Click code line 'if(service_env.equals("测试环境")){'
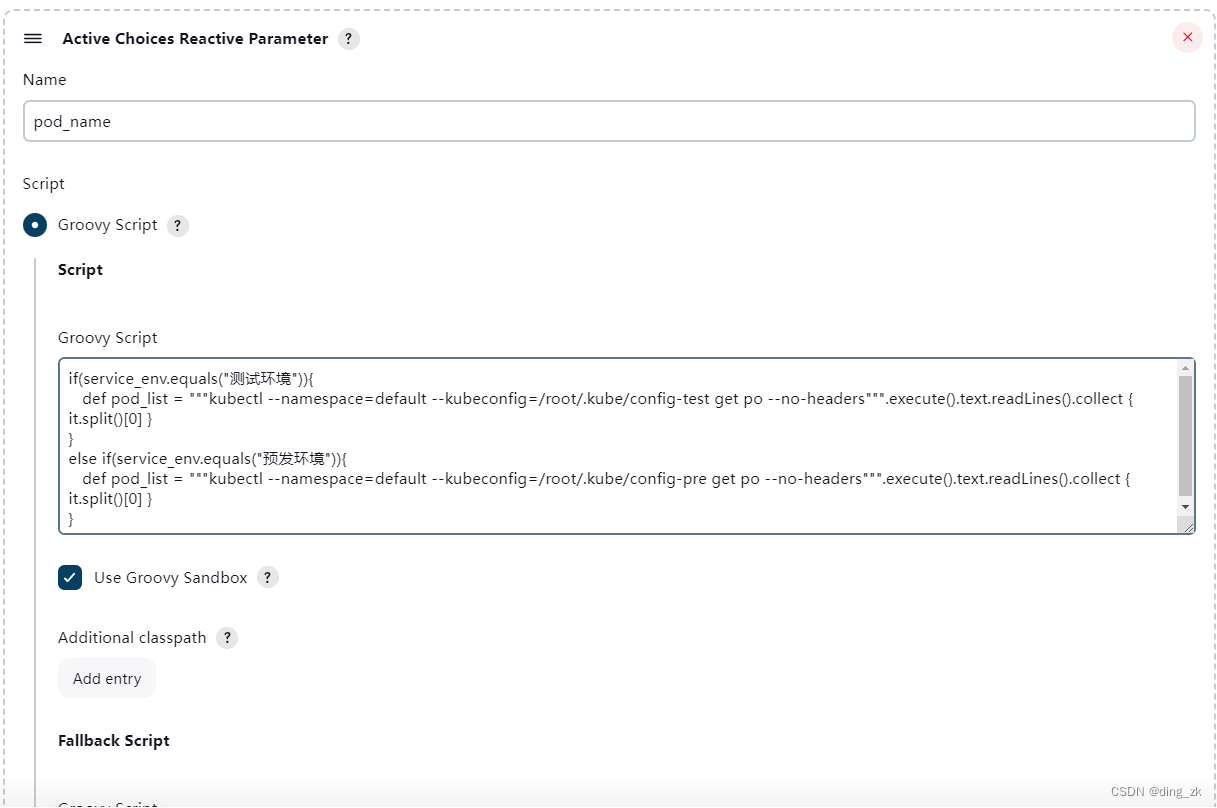The height and width of the screenshot is (808, 1217). pyautogui.click(x=191, y=379)
